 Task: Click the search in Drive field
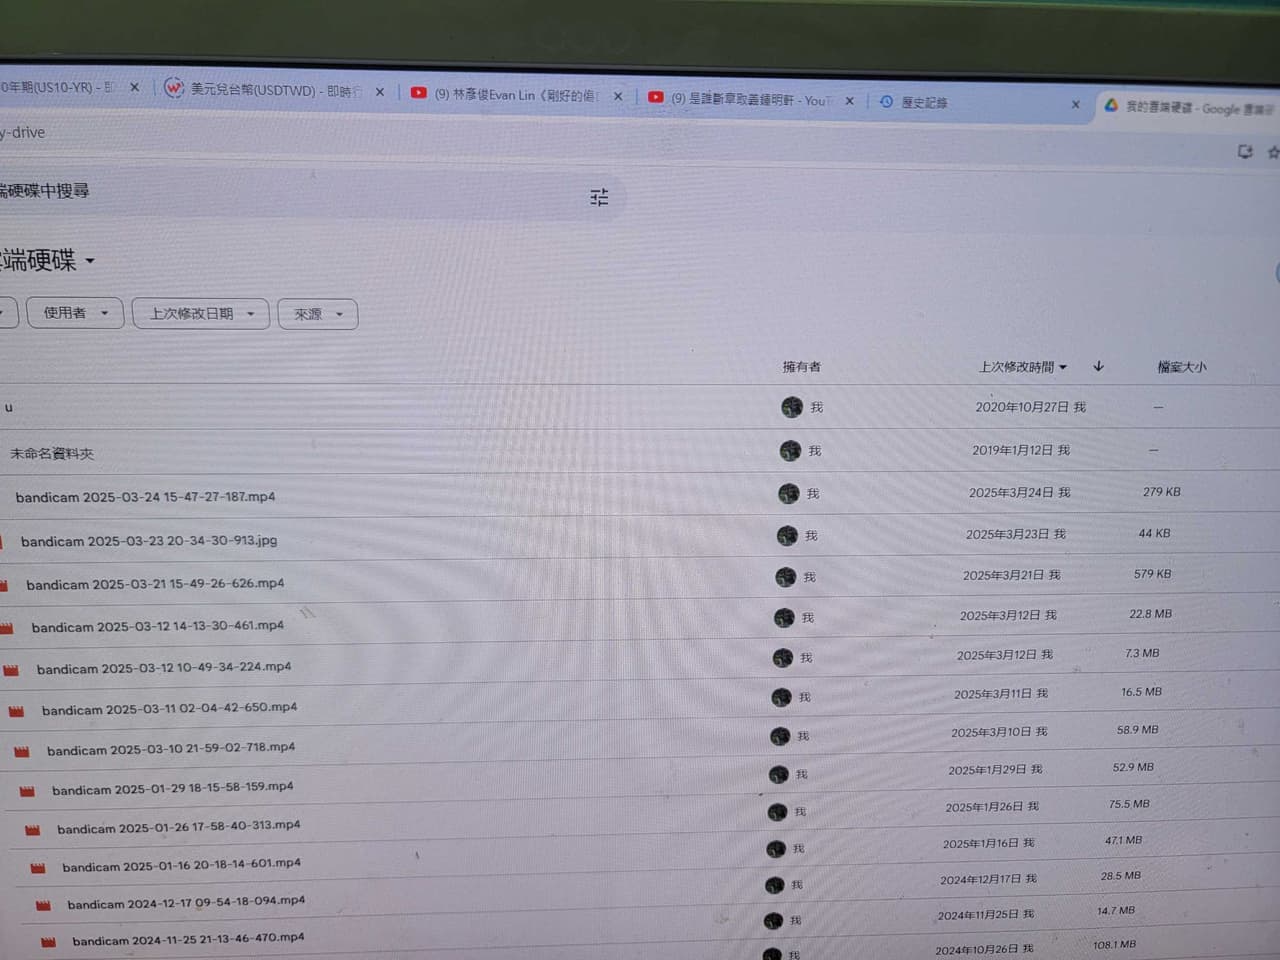tap(300, 193)
